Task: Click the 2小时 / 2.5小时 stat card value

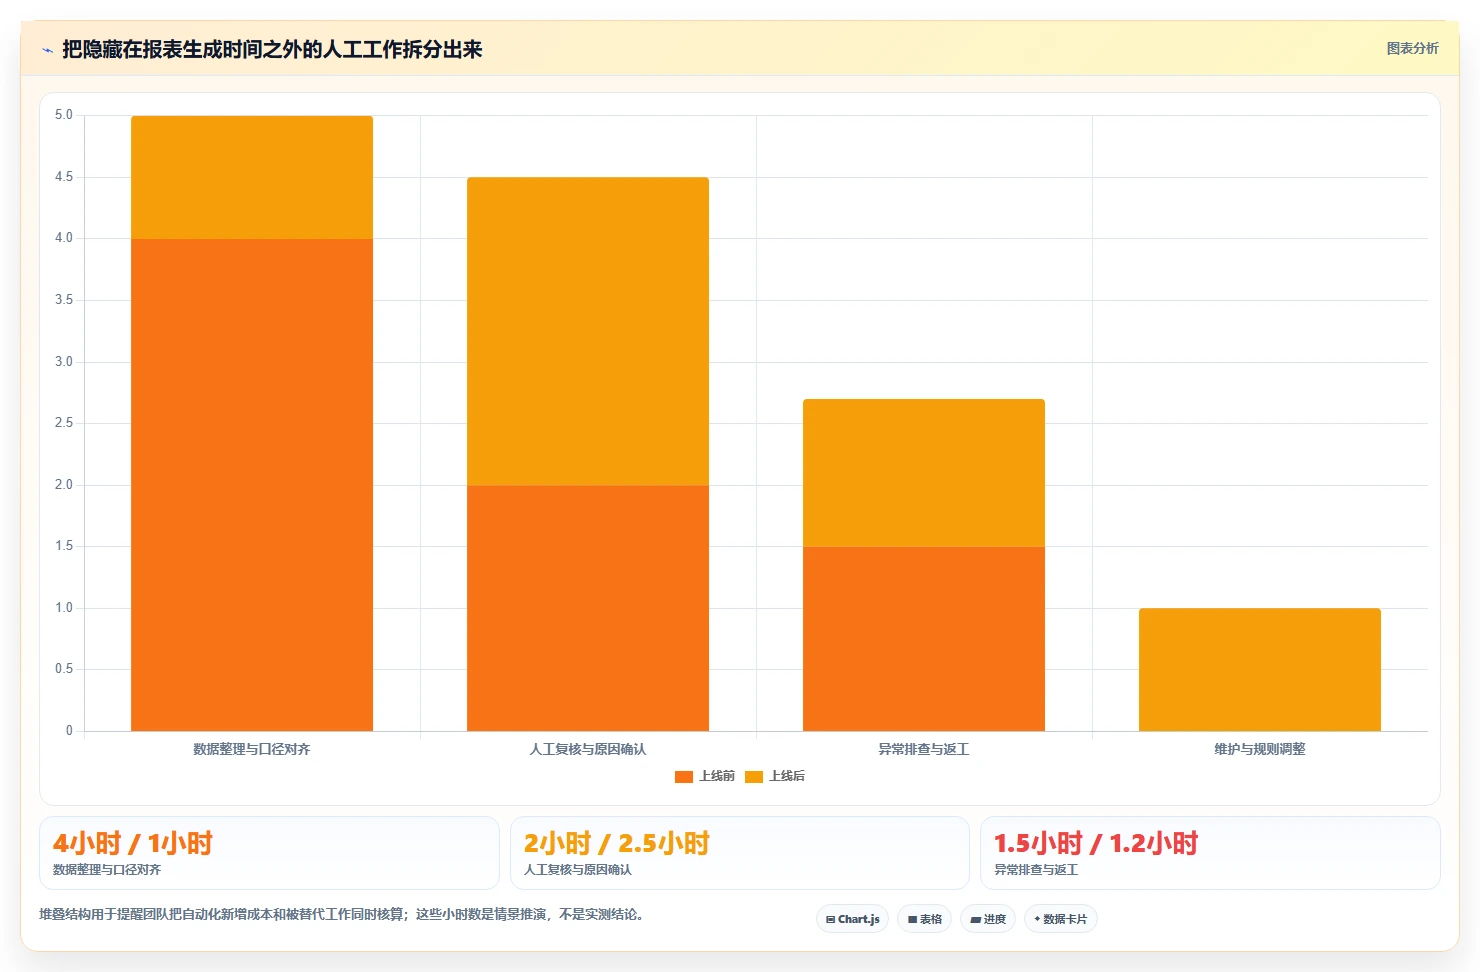Action: pyautogui.click(x=617, y=843)
